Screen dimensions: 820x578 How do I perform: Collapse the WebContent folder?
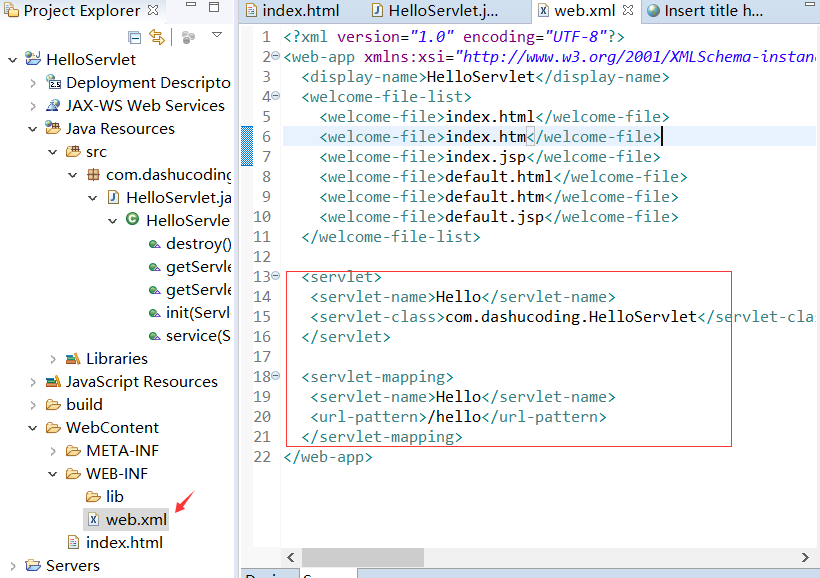(33, 428)
